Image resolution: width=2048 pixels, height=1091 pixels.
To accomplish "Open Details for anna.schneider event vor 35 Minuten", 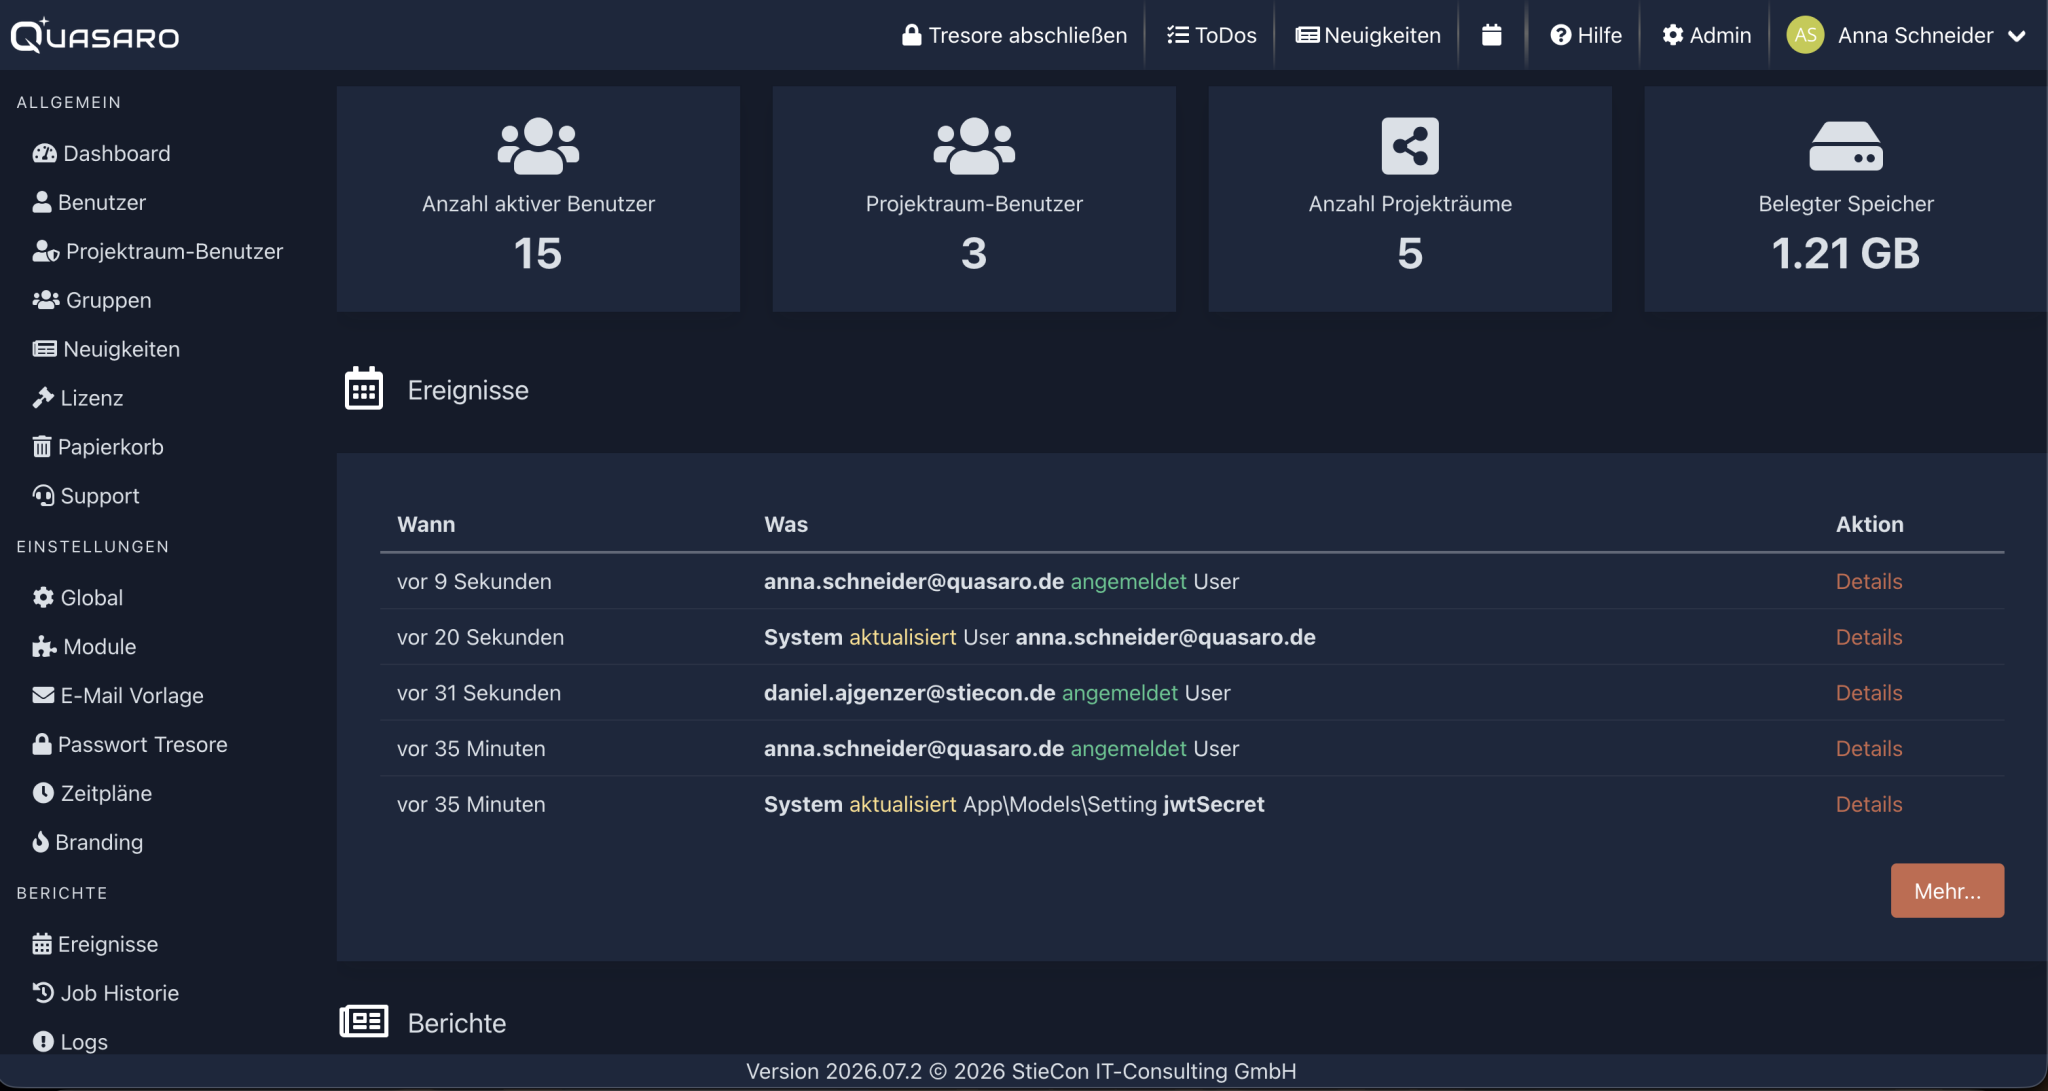I will [1869, 749].
